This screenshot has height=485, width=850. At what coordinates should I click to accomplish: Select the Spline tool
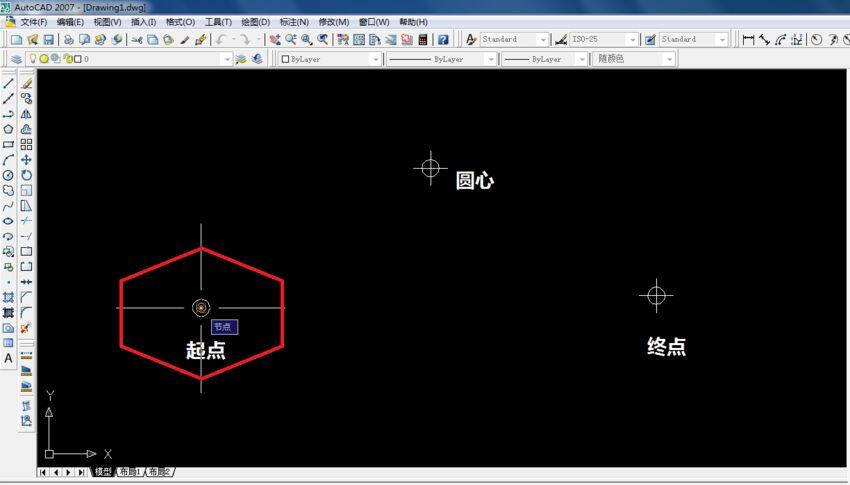point(8,206)
